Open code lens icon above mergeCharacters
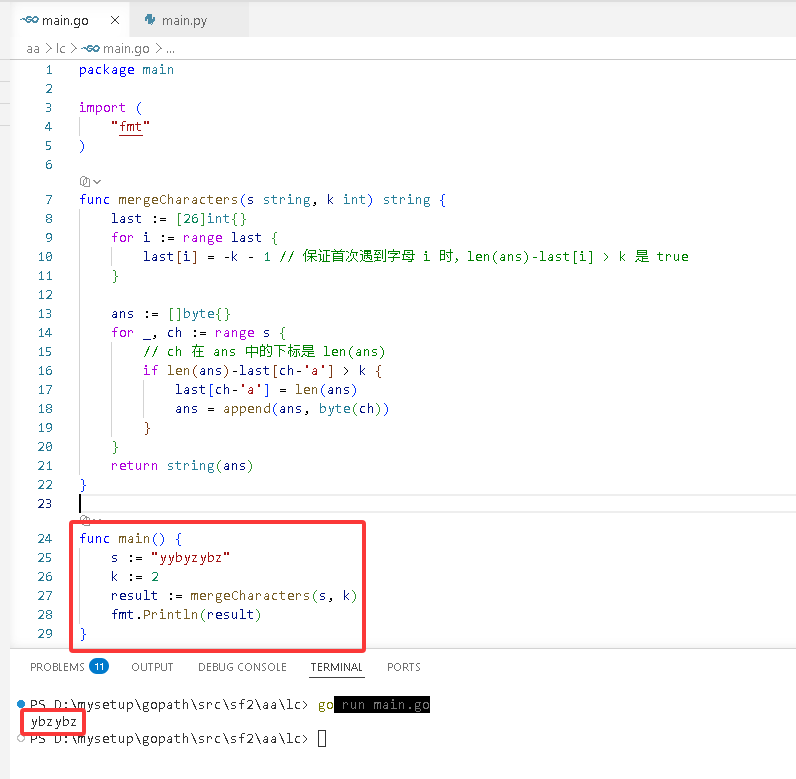796x779 pixels. pos(85,181)
